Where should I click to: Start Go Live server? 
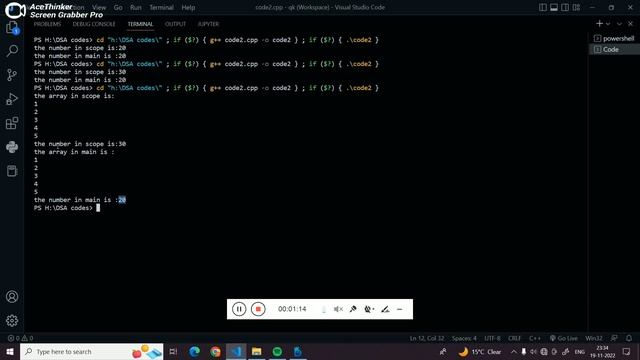pos(564,338)
